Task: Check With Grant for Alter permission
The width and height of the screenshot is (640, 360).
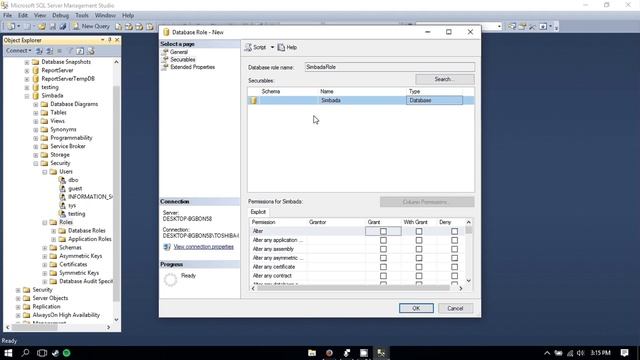Action: pos(419,231)
